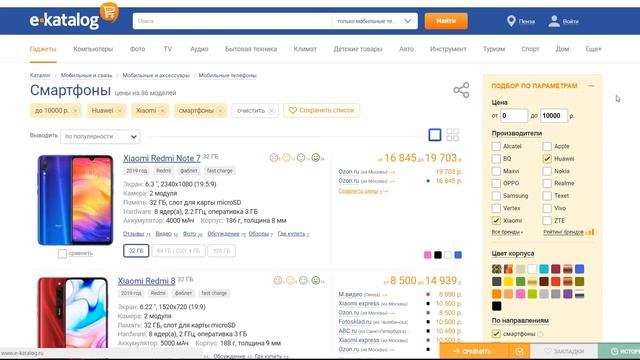Select yellow body color swatch in filter

pyautogui.click(x=508, y=281)
